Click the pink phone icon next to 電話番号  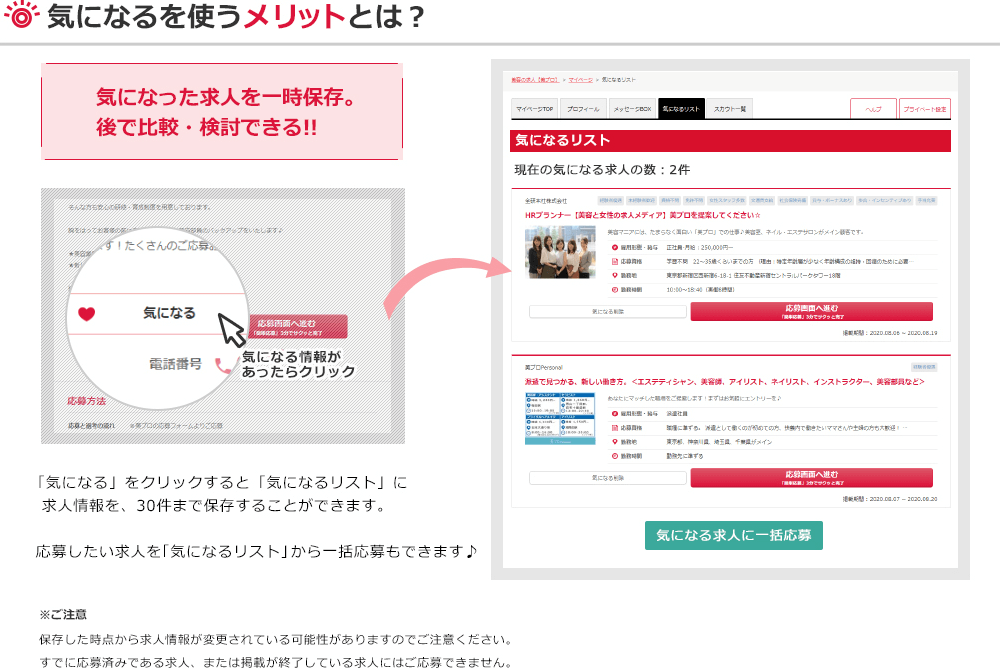coord(224,365)
